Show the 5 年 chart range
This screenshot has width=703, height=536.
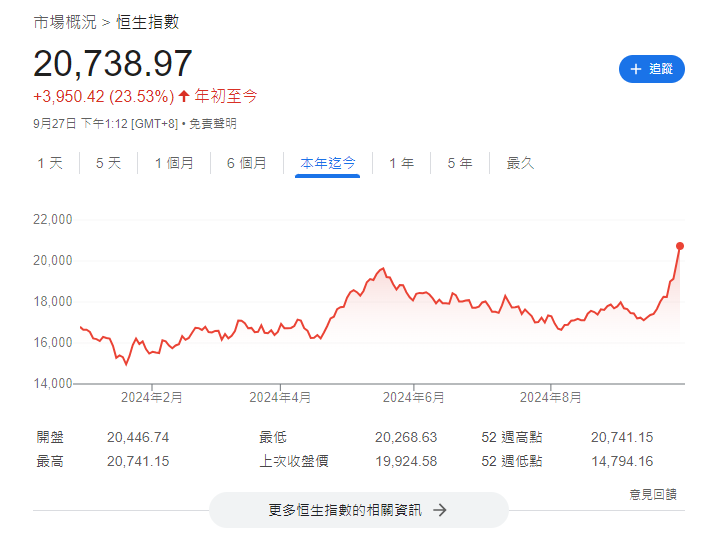coord(460,163)
